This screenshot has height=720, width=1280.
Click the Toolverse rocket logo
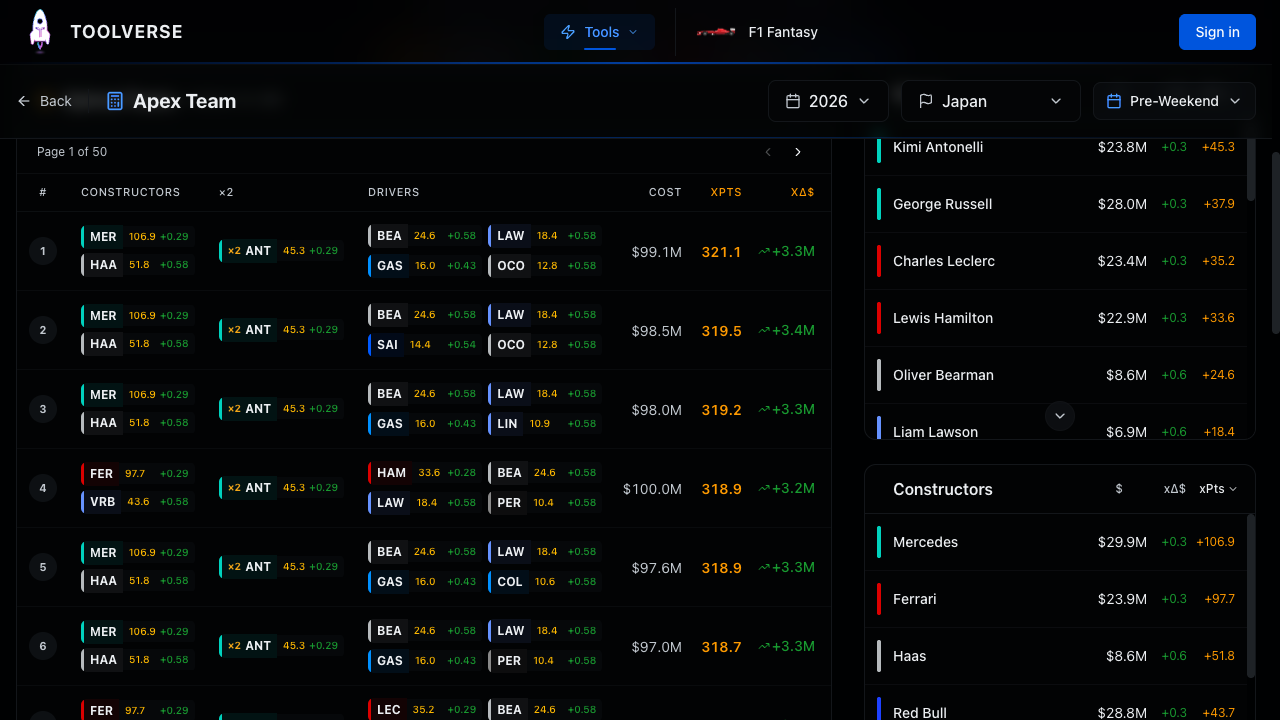click(39, 31)
